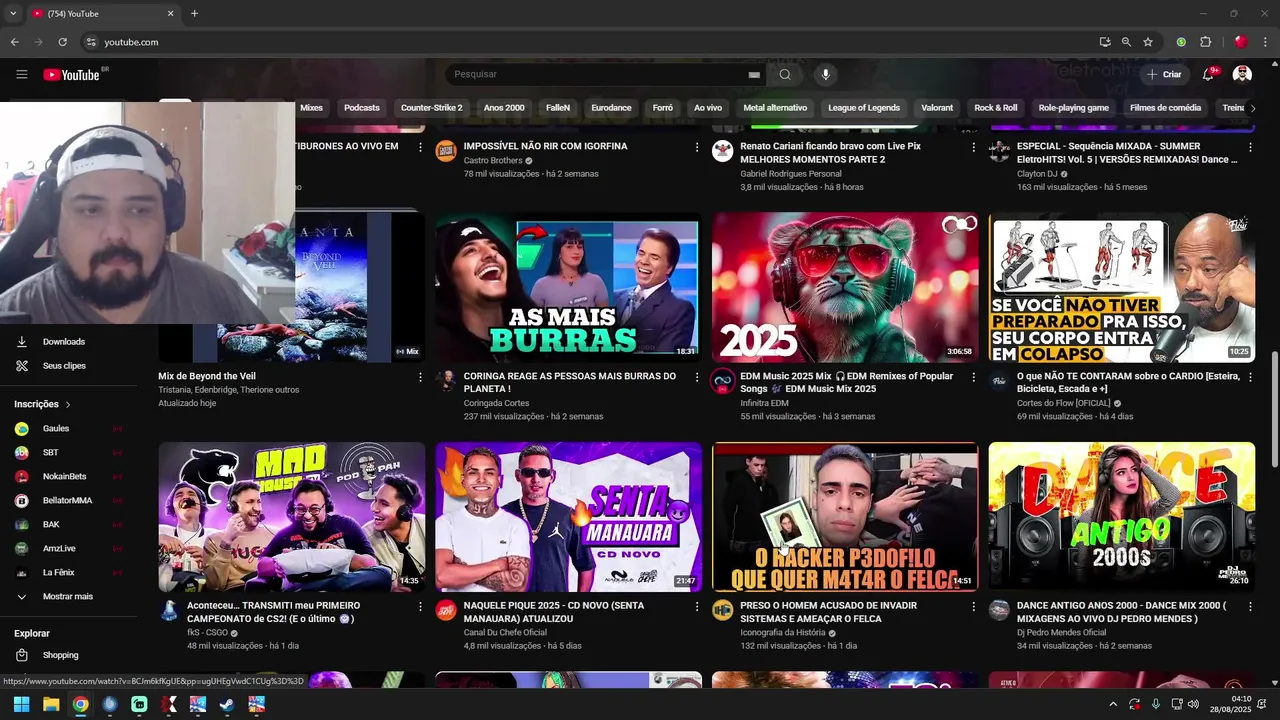Open the YouTube account avatar menu

1242,74
